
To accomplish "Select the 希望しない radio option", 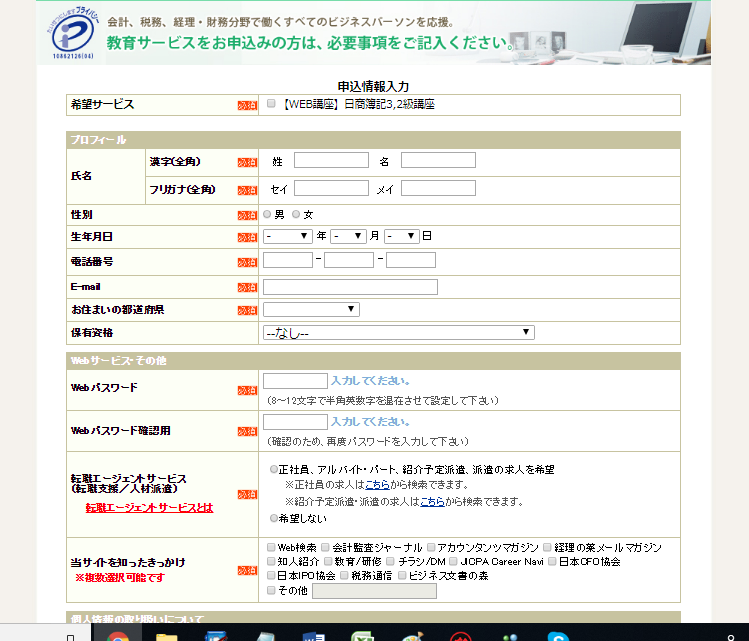I will point(274,519).
